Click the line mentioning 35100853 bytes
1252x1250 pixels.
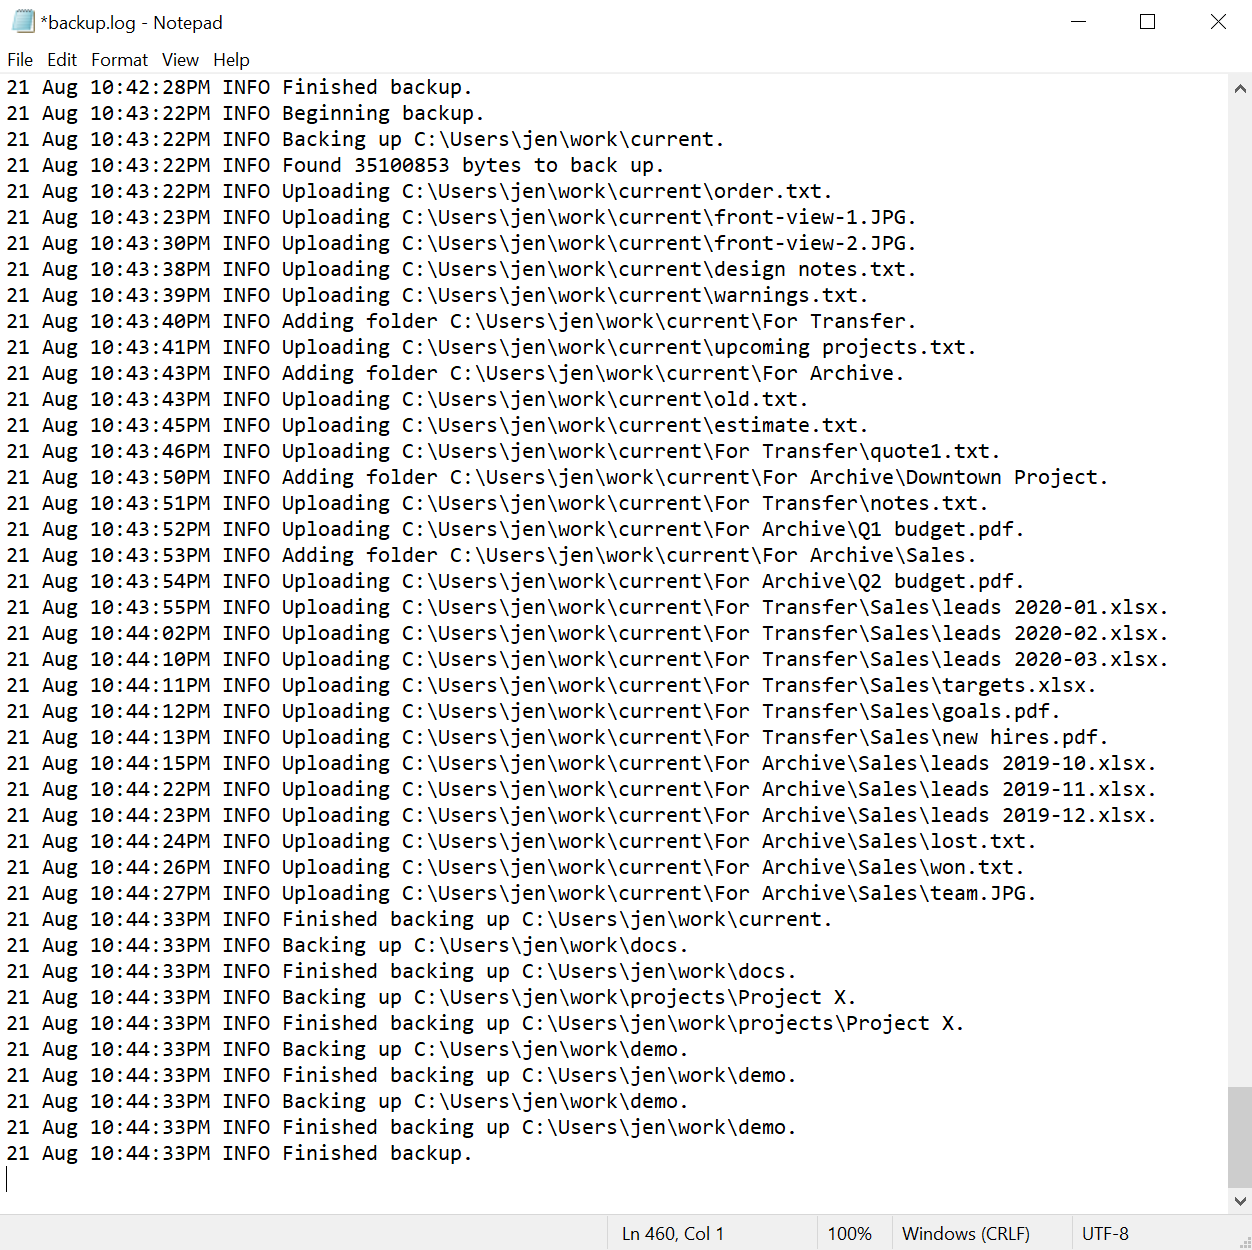click(x=472, y=166)
